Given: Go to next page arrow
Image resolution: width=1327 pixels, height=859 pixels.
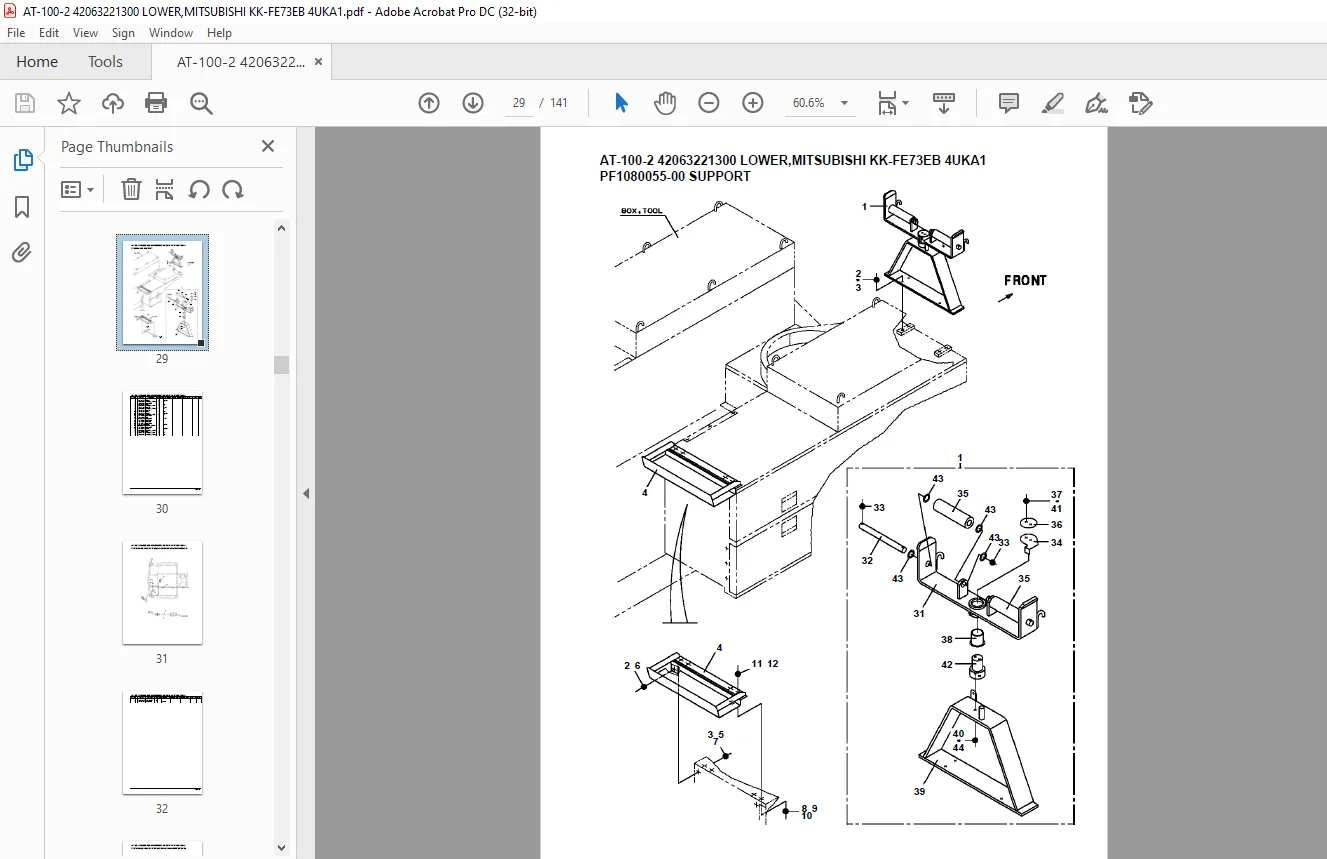Looking at the screenshot, I should tap(473, 103).
